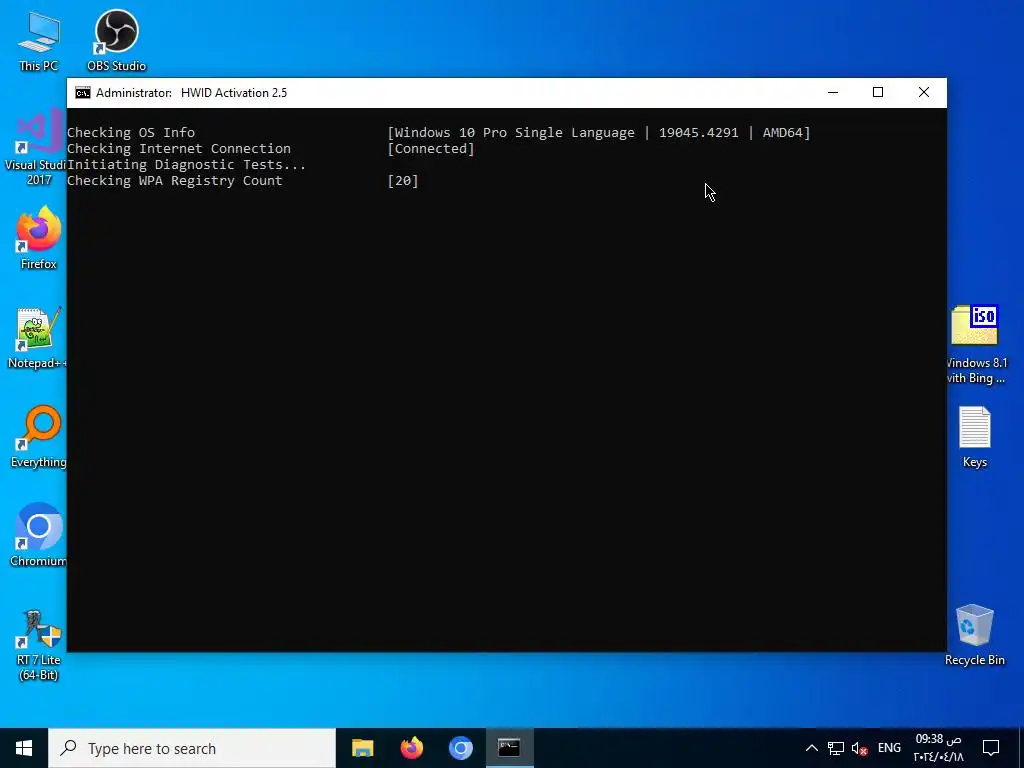The height and width of the screenshot is (768, 1024).
Task: Open the Recycle Bin
Action: (974, 635)
